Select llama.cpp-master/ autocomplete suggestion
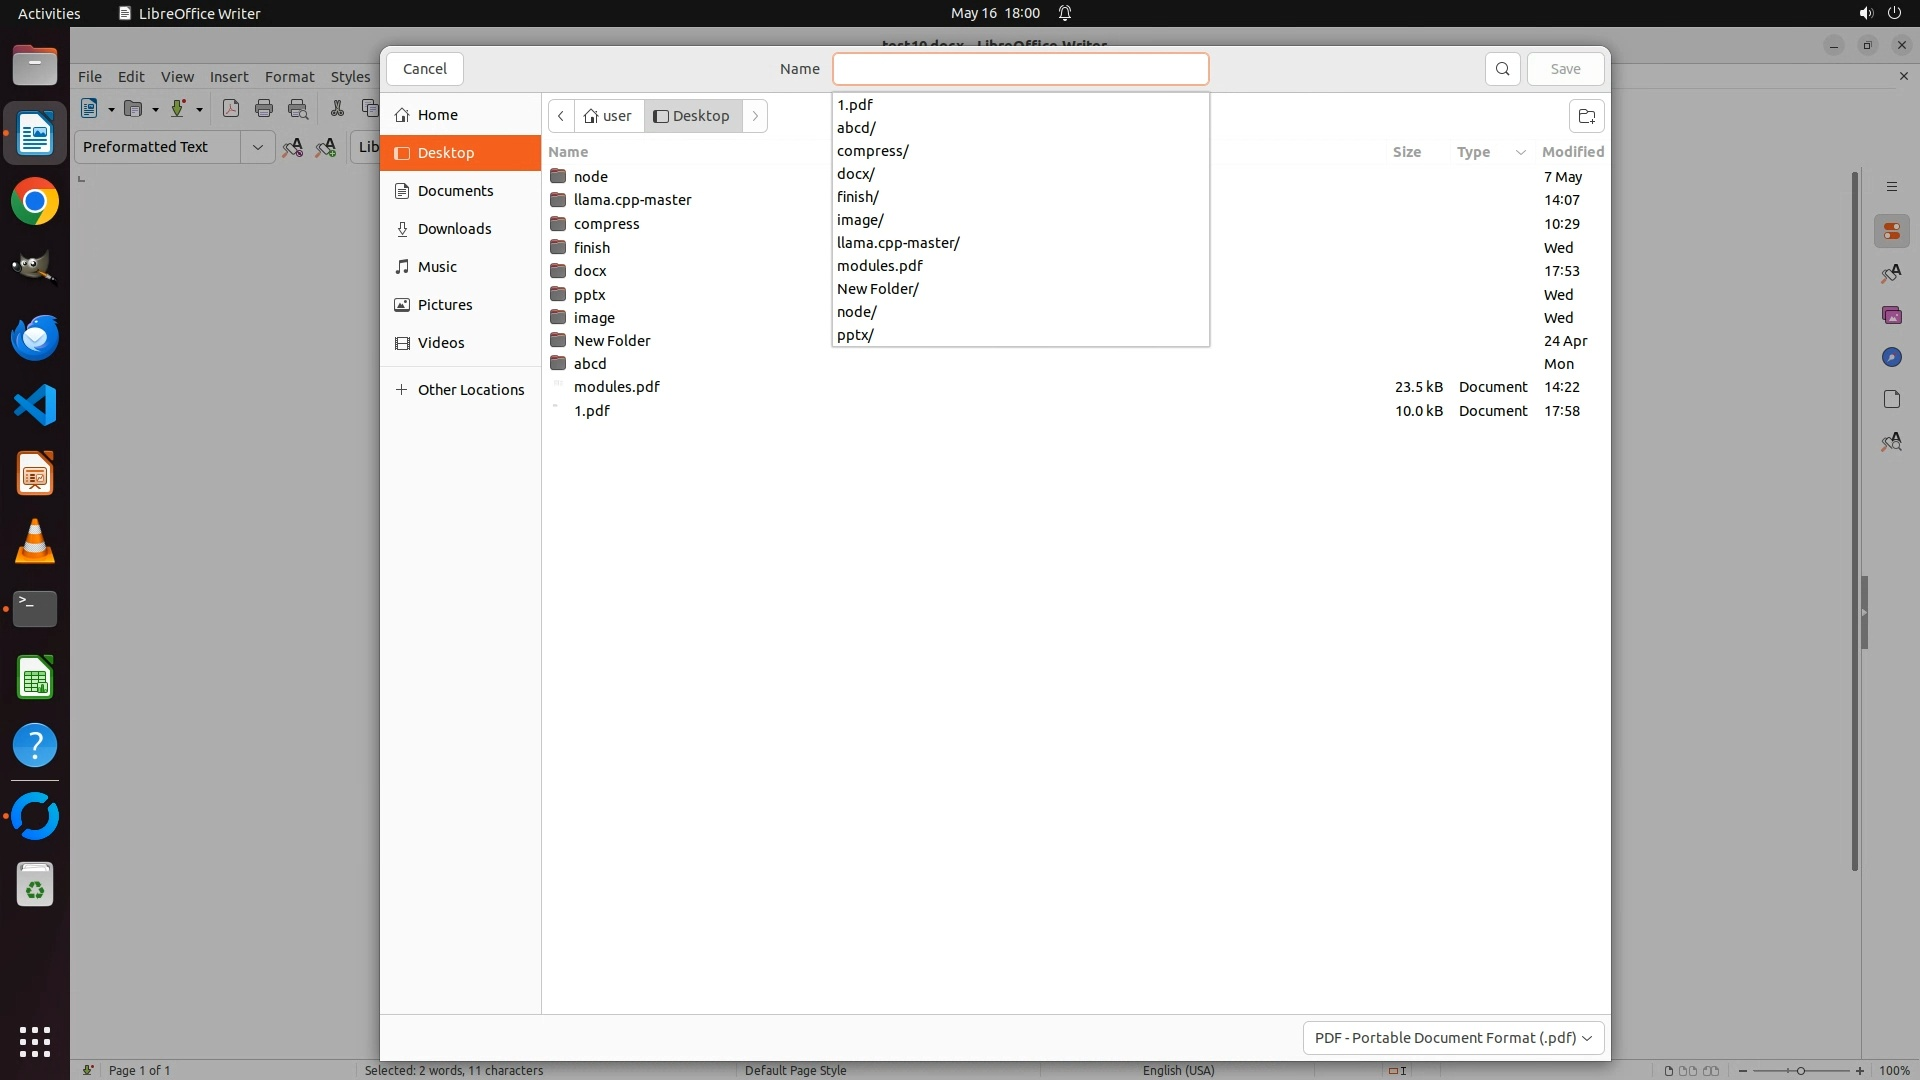This screenshot has width=1920, height=1080. tap(898, 243)
